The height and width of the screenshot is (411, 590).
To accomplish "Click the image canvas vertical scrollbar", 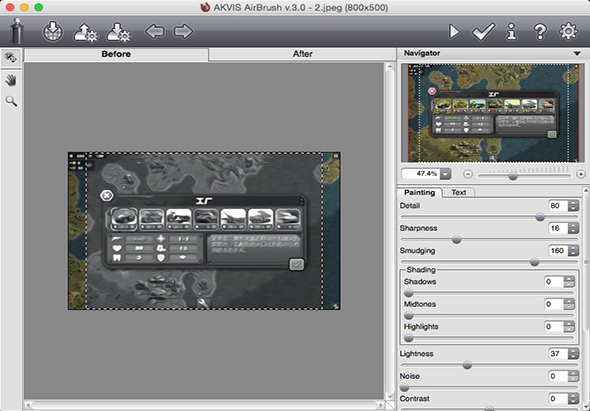I will point(390,230).
